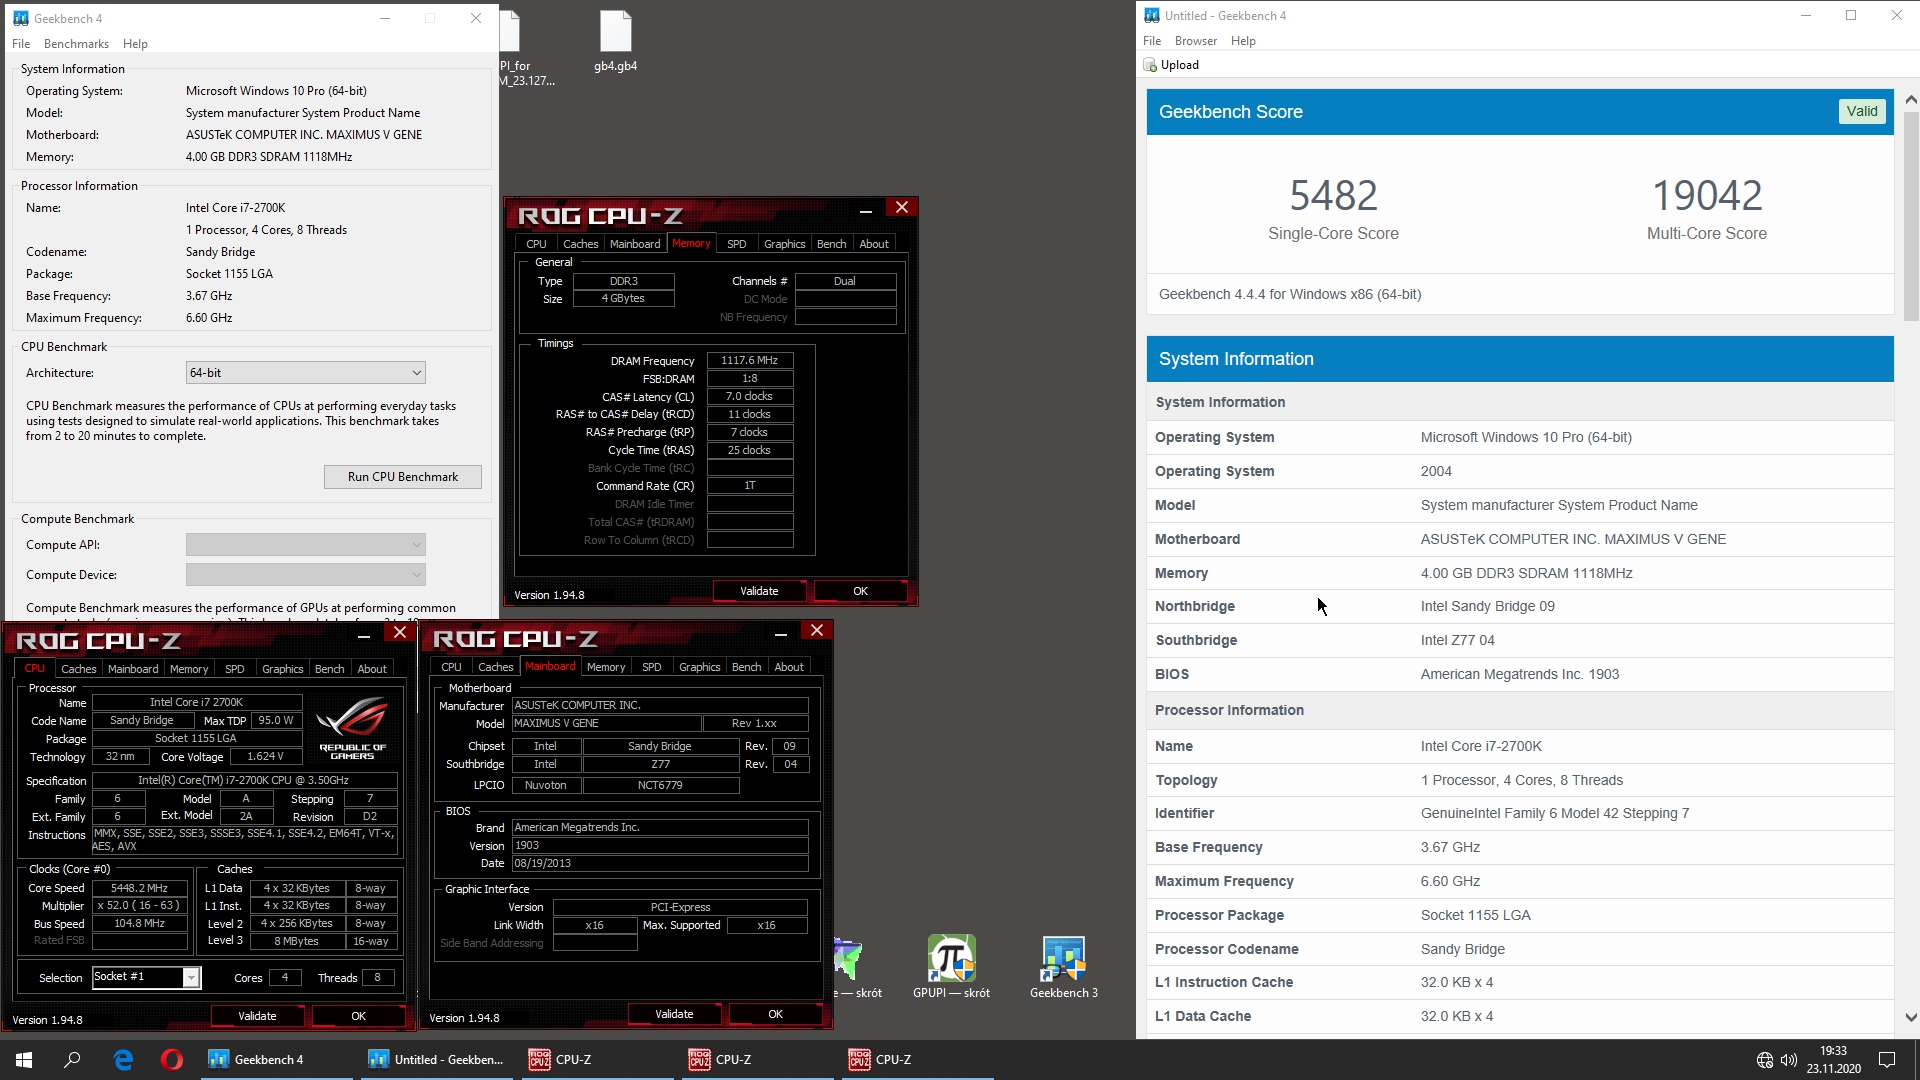Click OK in Memory CPU-Z window
This screenshot has height=1080, width=1920.
(x=860, y=591)
